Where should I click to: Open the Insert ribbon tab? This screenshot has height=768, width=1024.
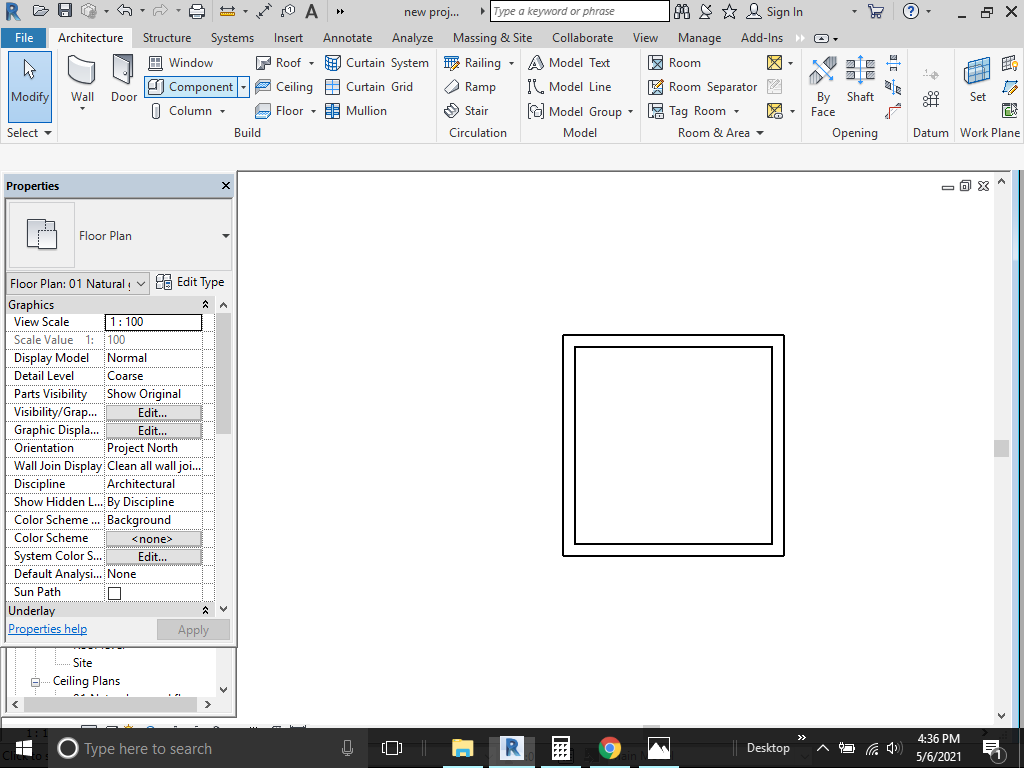tap(288, 38)
